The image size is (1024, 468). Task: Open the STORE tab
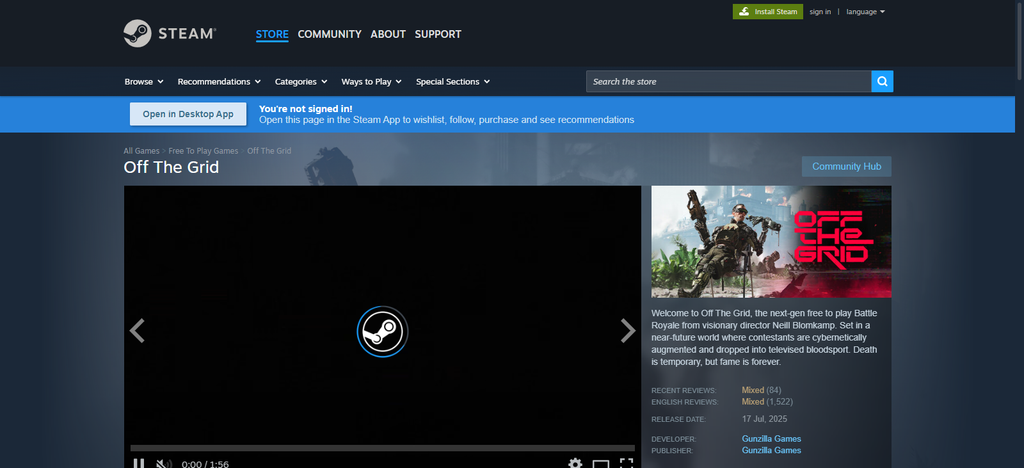point(272,34)
